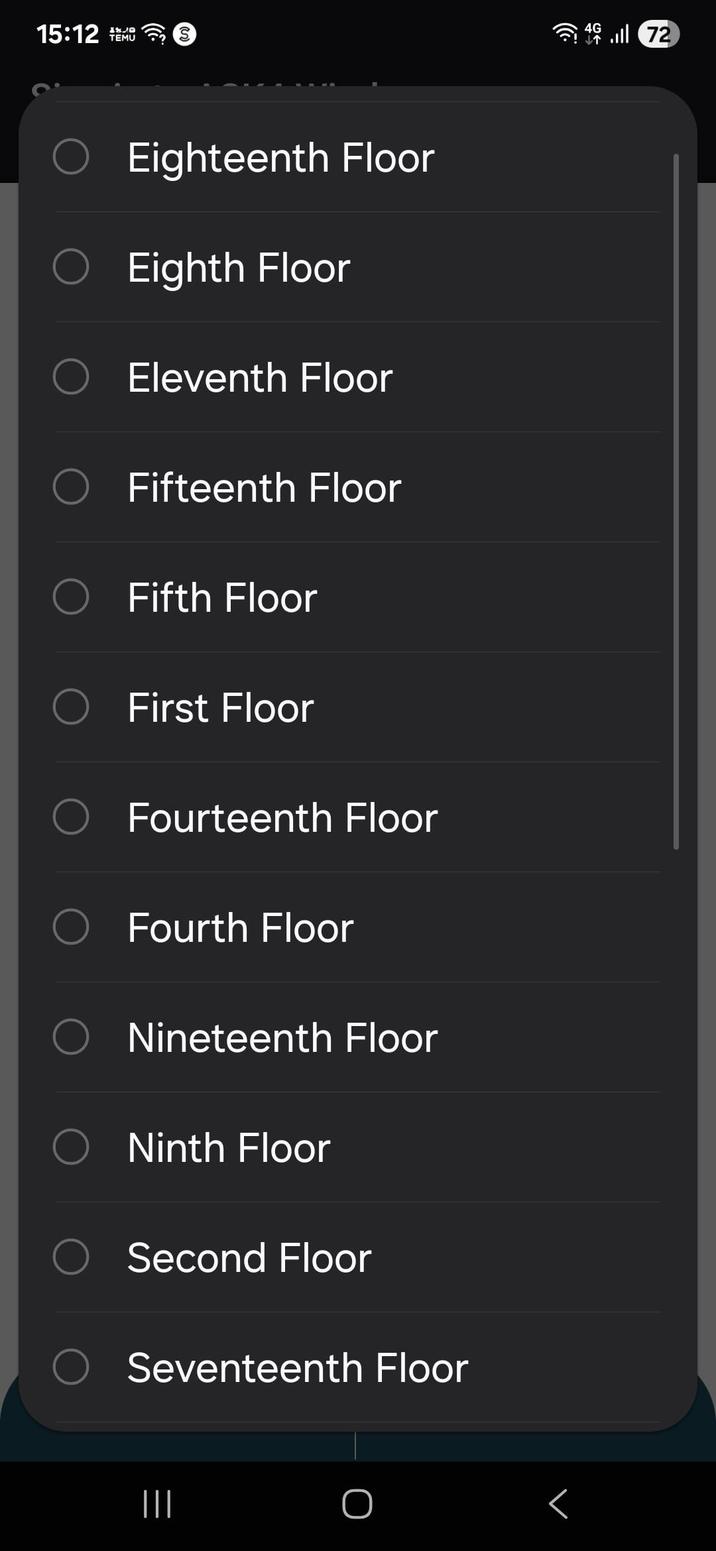
Task: Select the Eighteenth Floor radio button
Action: (x=70, y=156)
